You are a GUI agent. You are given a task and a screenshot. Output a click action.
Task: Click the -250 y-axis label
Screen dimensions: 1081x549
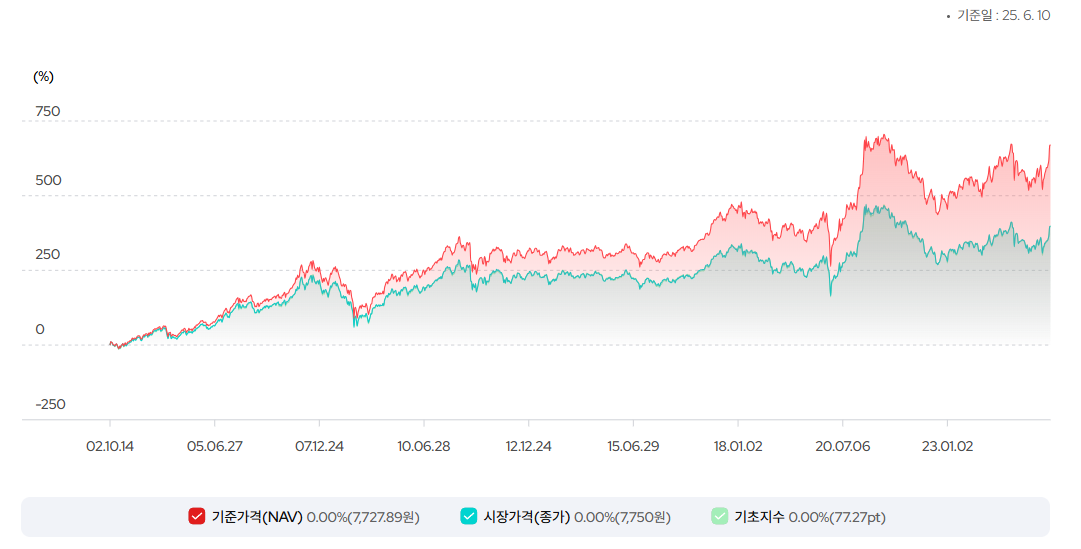coord(50,404)
